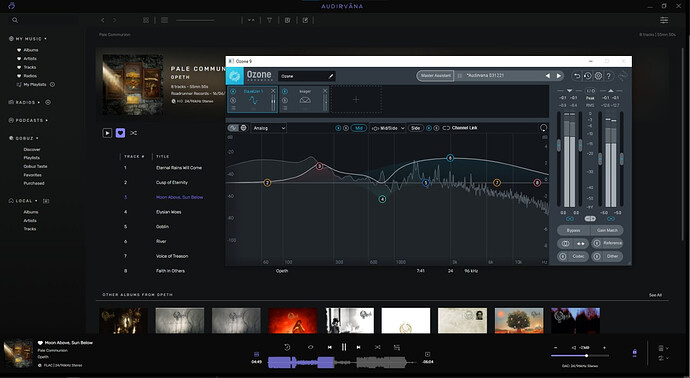Select track Voice of Treason
The image size is (690, 378).
172,256
